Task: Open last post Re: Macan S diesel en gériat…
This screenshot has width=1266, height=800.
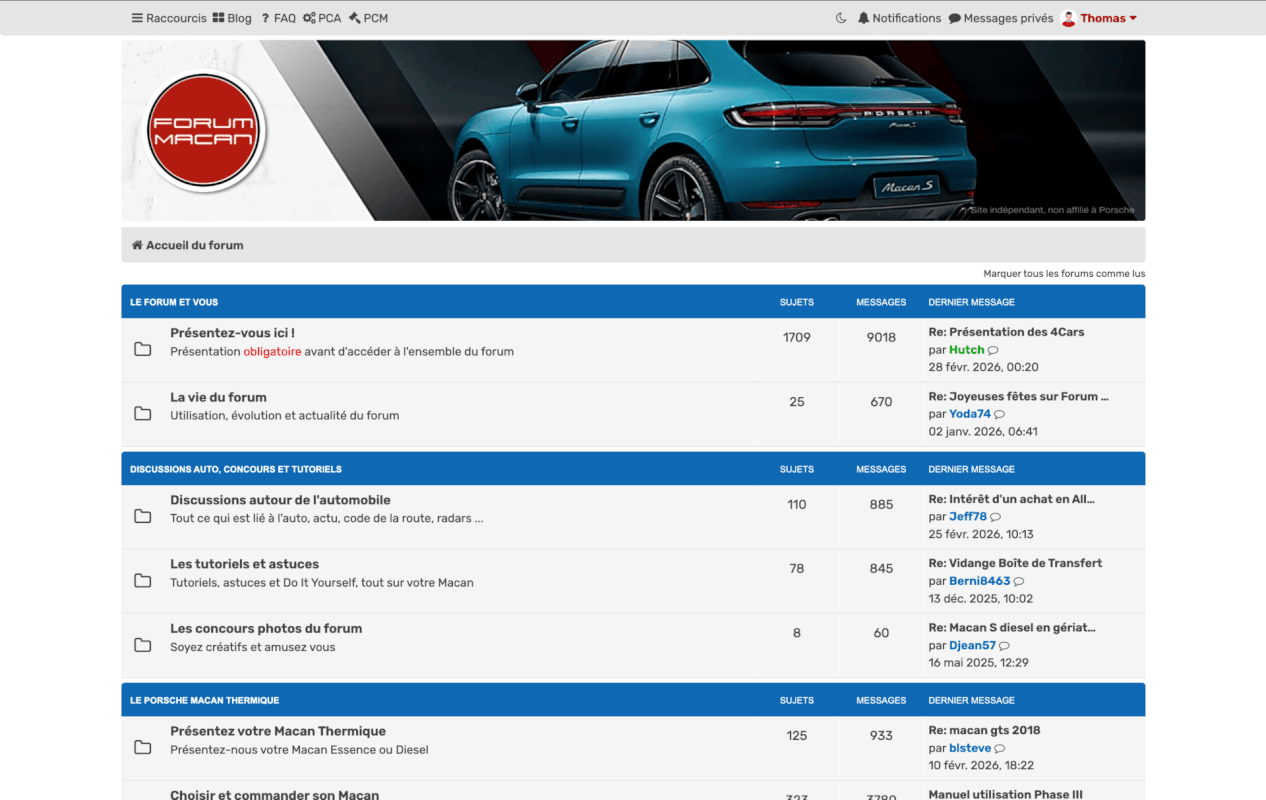Action: [1012, 628]
